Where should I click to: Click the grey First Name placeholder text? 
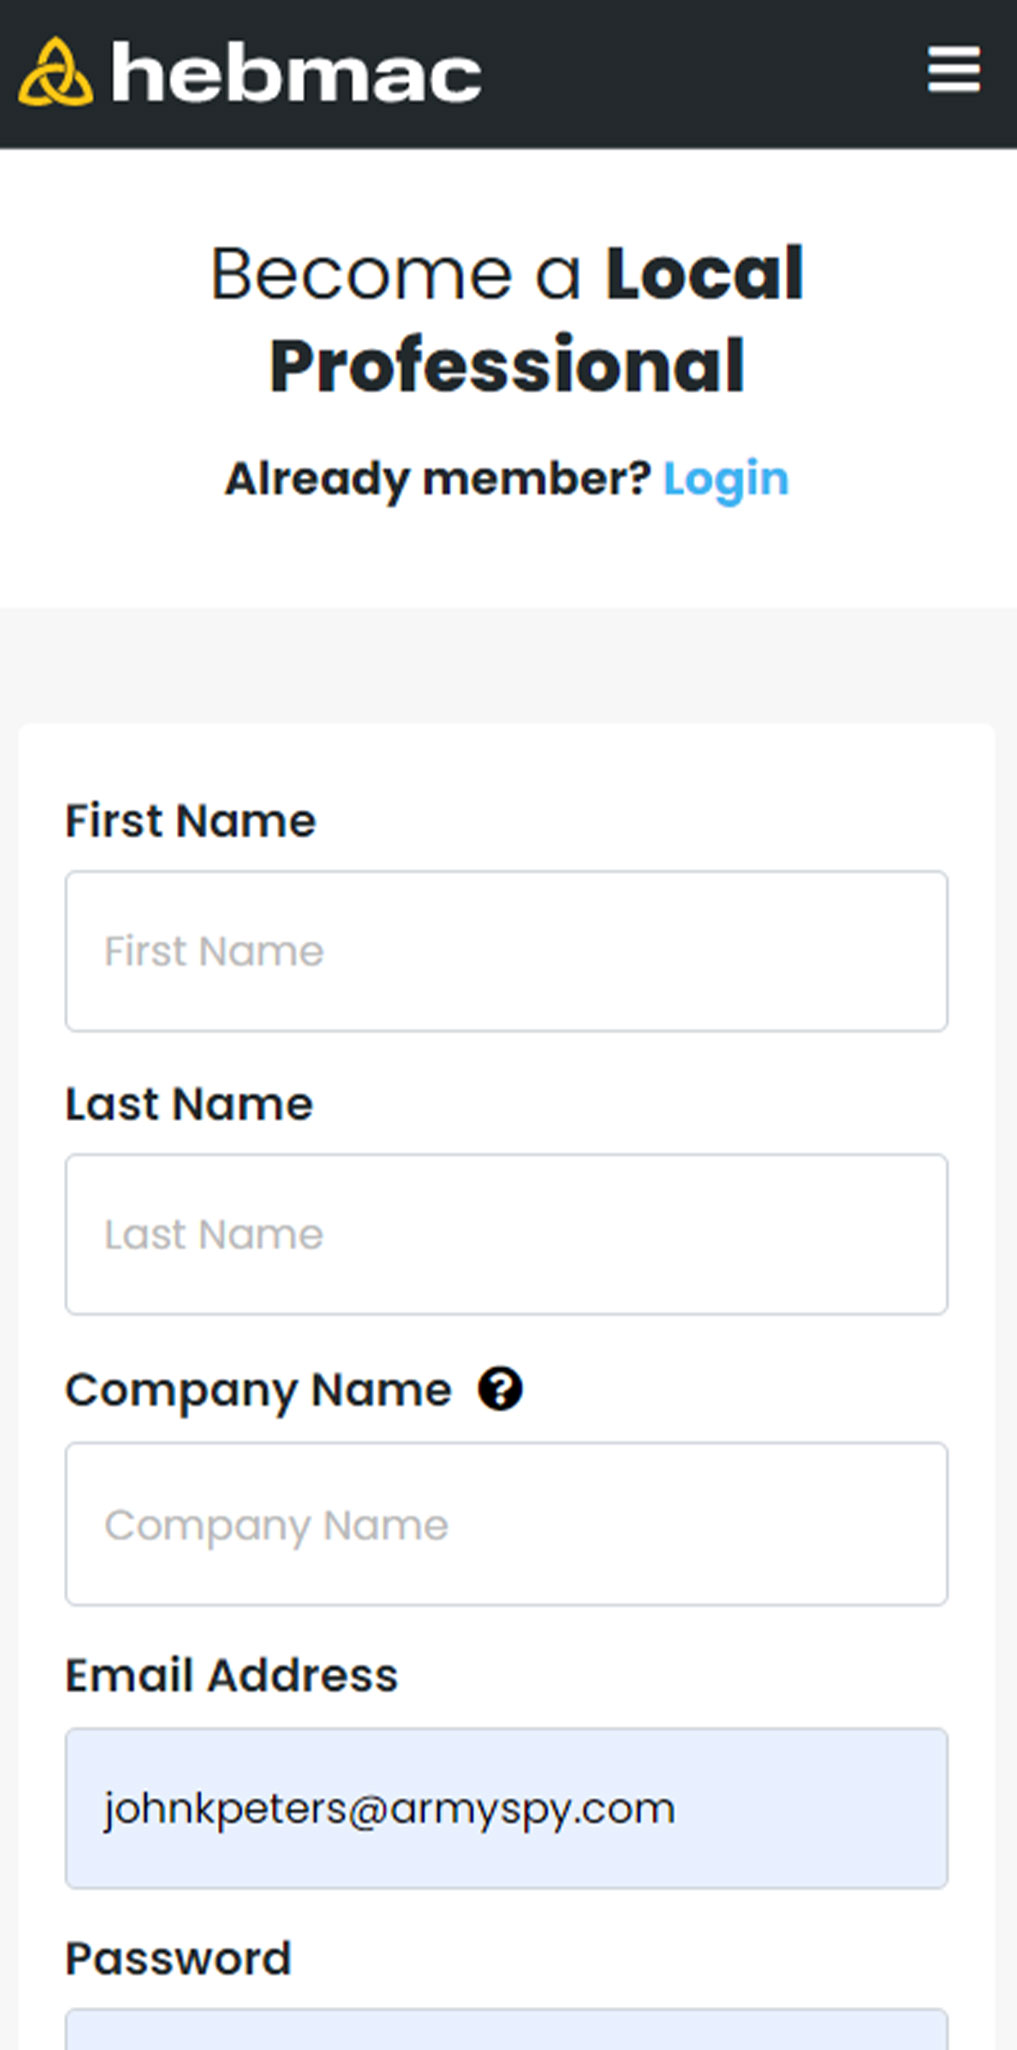click(214, 951)
